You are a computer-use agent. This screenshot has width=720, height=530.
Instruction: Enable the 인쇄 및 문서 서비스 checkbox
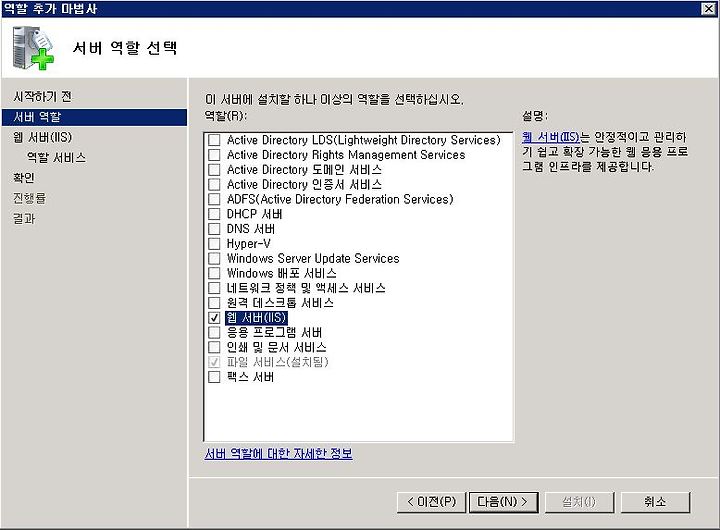[214, 347]
